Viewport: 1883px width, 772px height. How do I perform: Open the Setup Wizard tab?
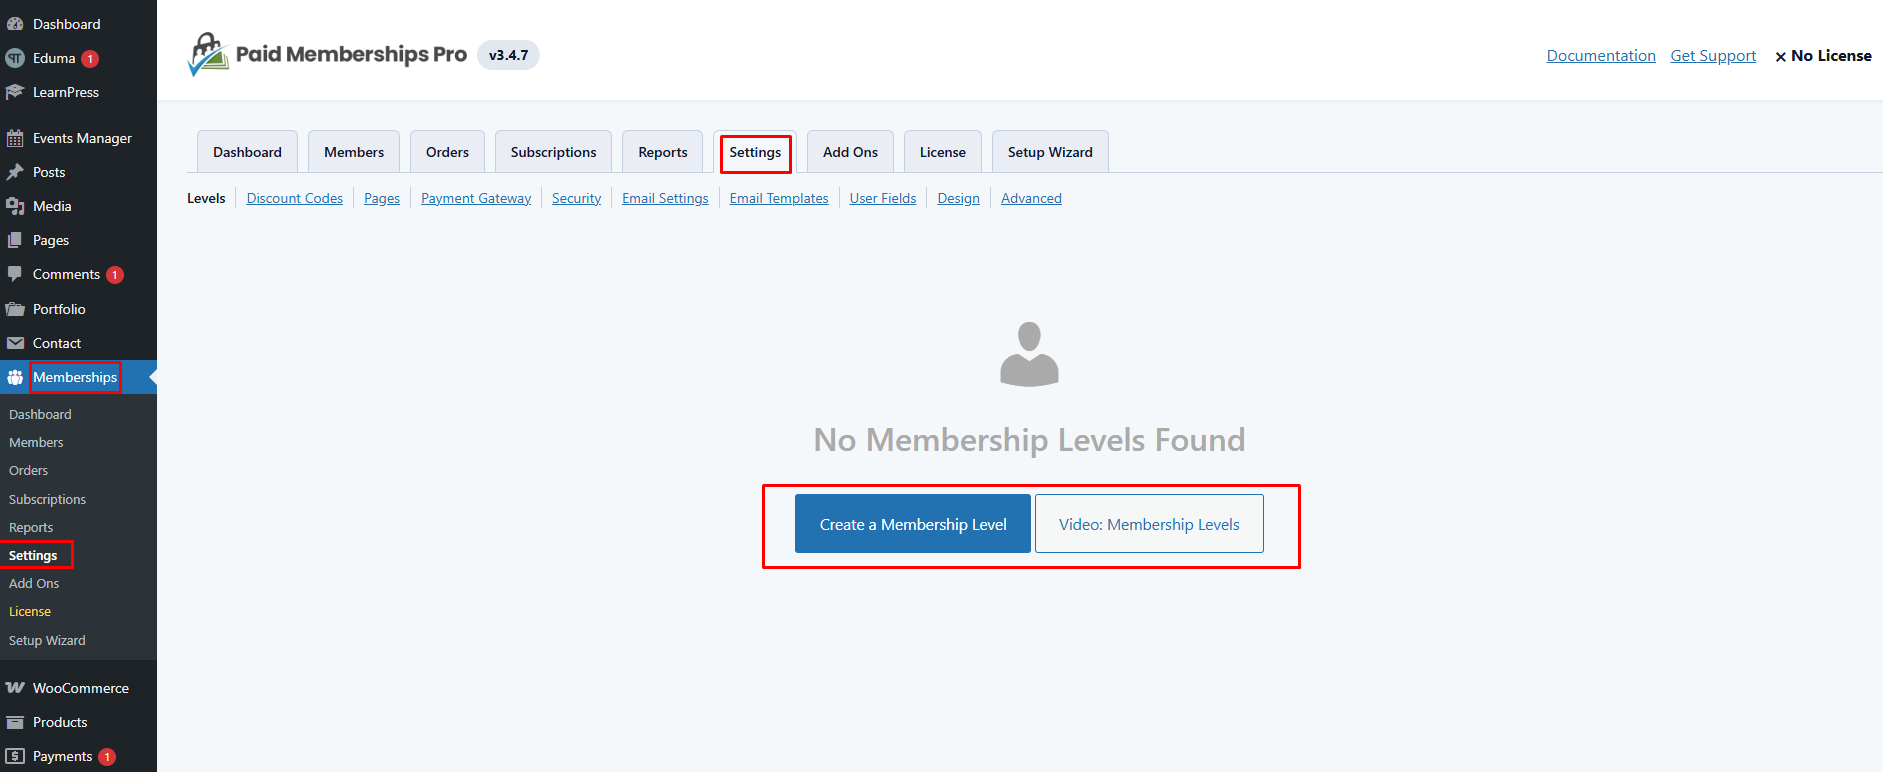coord(1050,152)
